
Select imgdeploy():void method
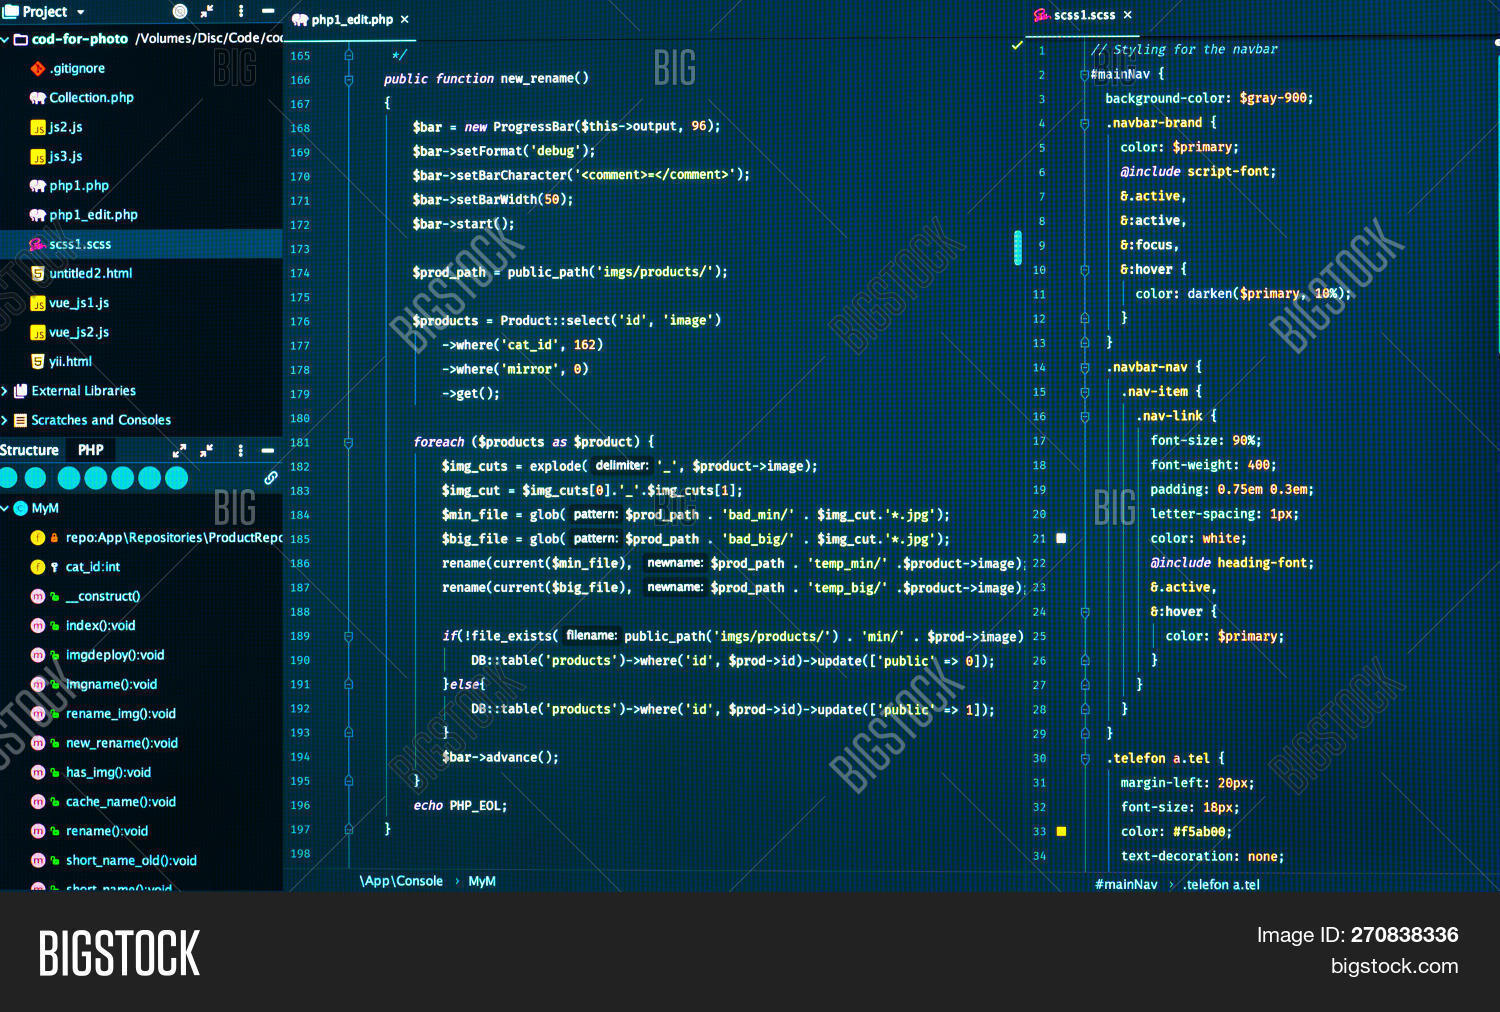pos(115,655)
